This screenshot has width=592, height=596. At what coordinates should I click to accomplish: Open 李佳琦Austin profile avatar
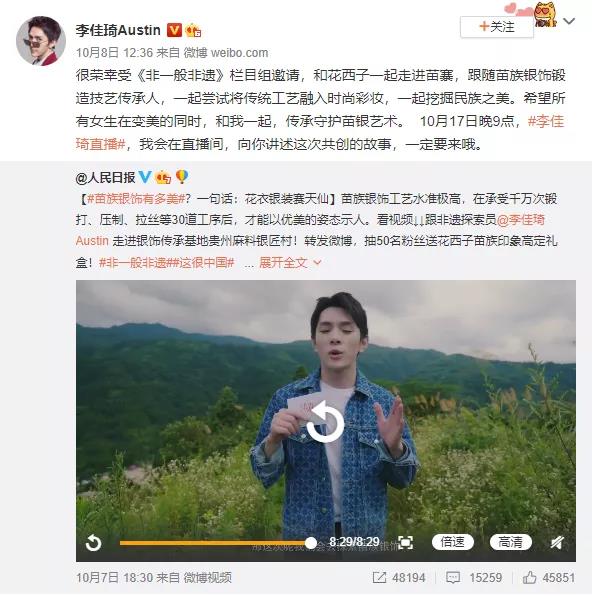pyautogui.click(x=40, y=40)
